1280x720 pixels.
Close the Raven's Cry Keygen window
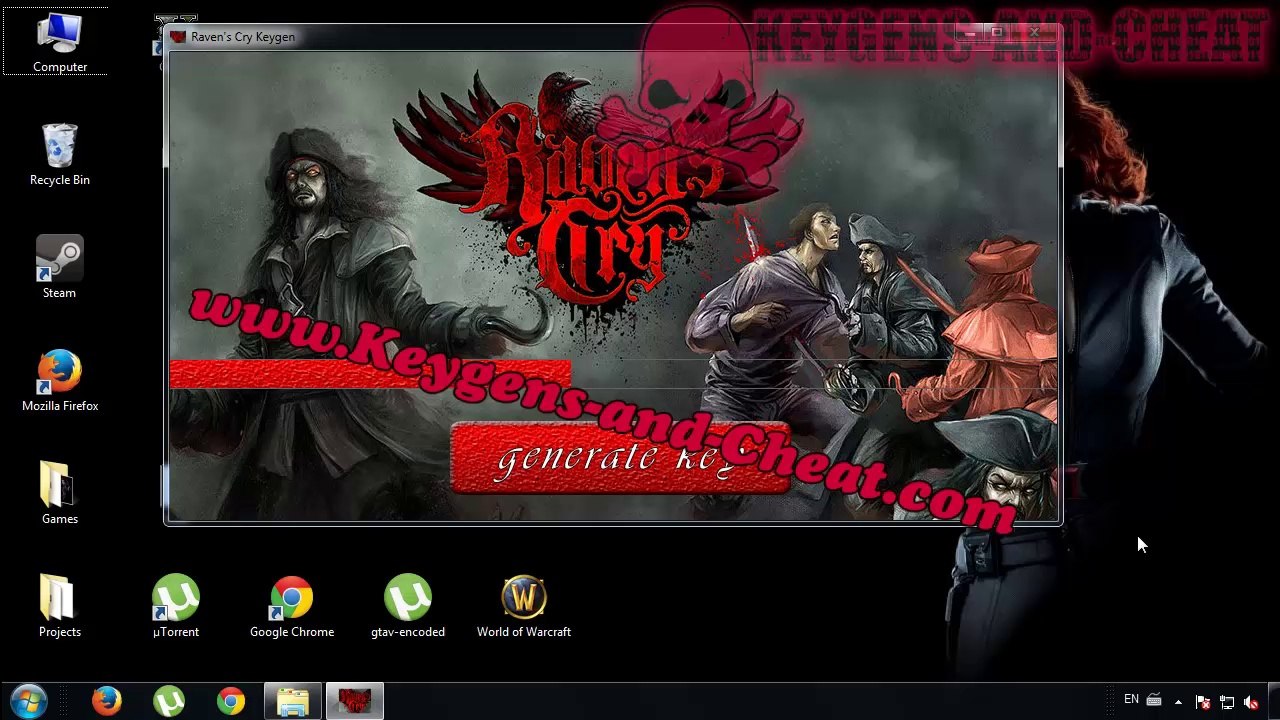coord(1033,34)
